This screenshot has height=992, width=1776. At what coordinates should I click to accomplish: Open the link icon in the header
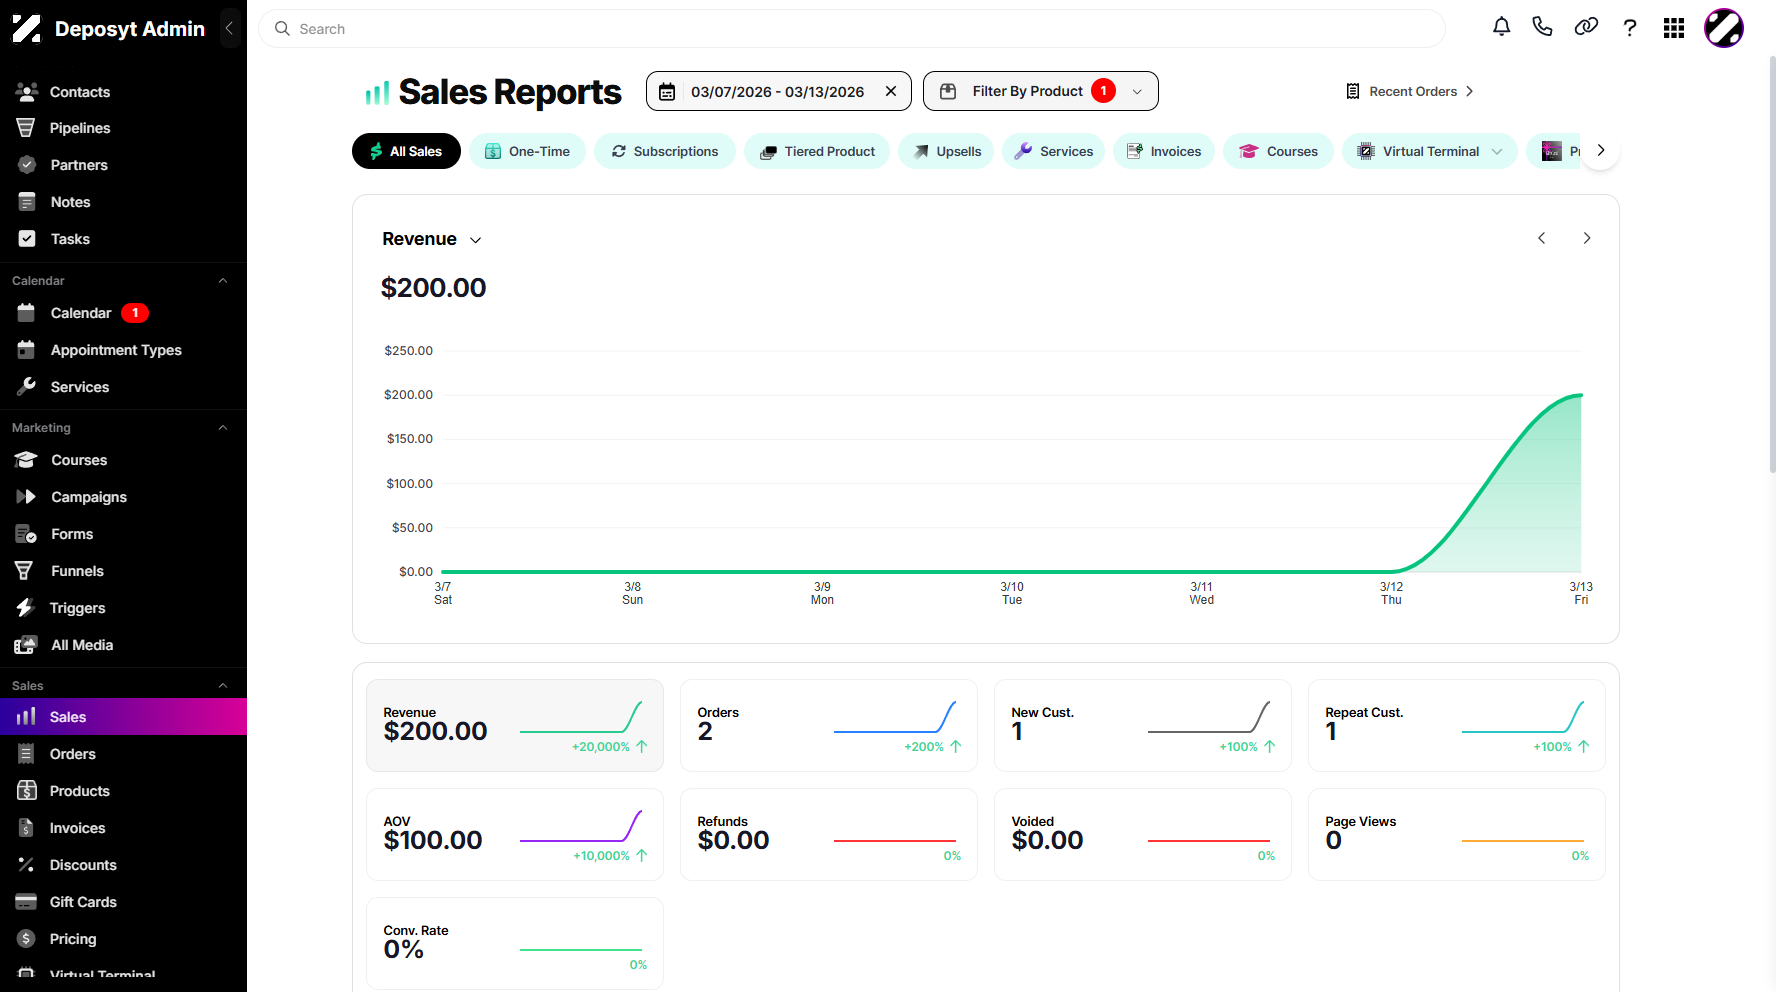(1586, 27)
